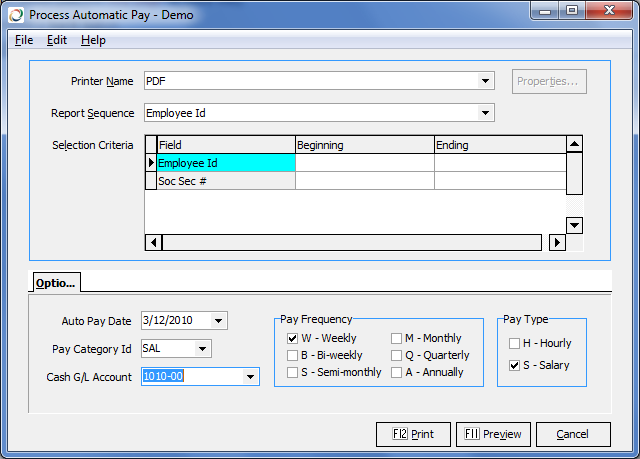640x459 pixels.
Task: Select row marker beside Employee Id
Action: pyautogui.click(x=151, y=163)
